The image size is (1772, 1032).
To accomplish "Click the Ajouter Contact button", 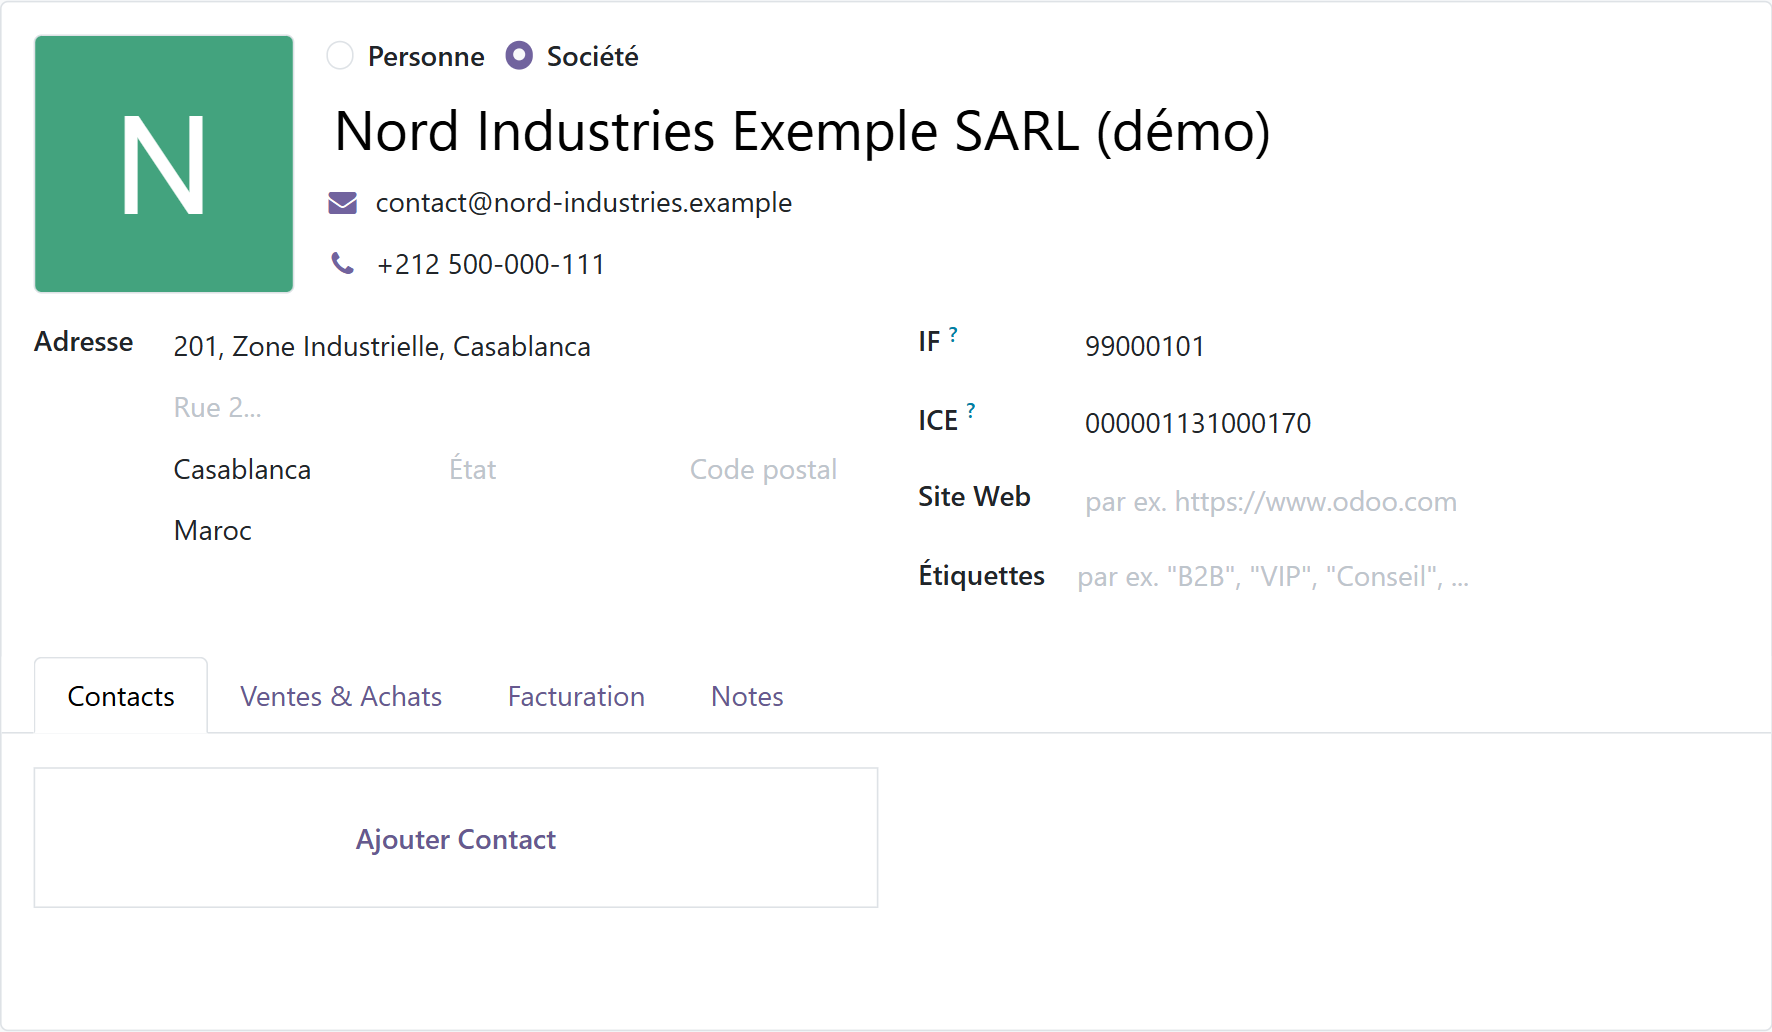I will point(456,838).
